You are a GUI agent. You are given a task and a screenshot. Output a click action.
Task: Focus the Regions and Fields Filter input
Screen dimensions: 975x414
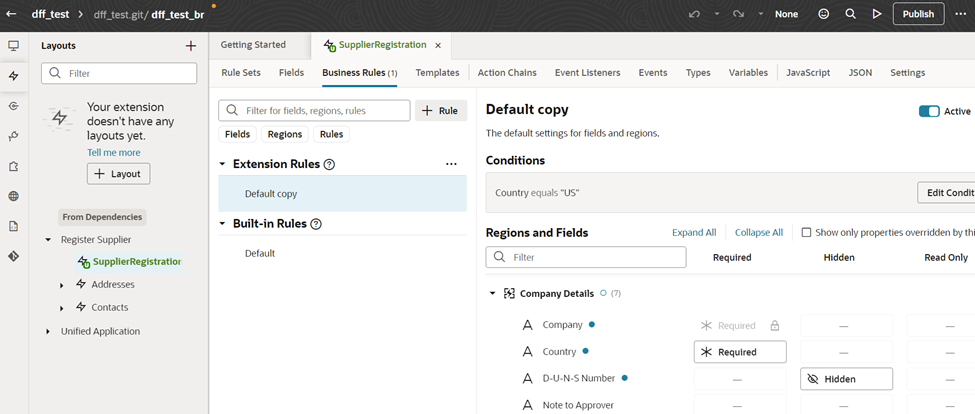[586, 257]
